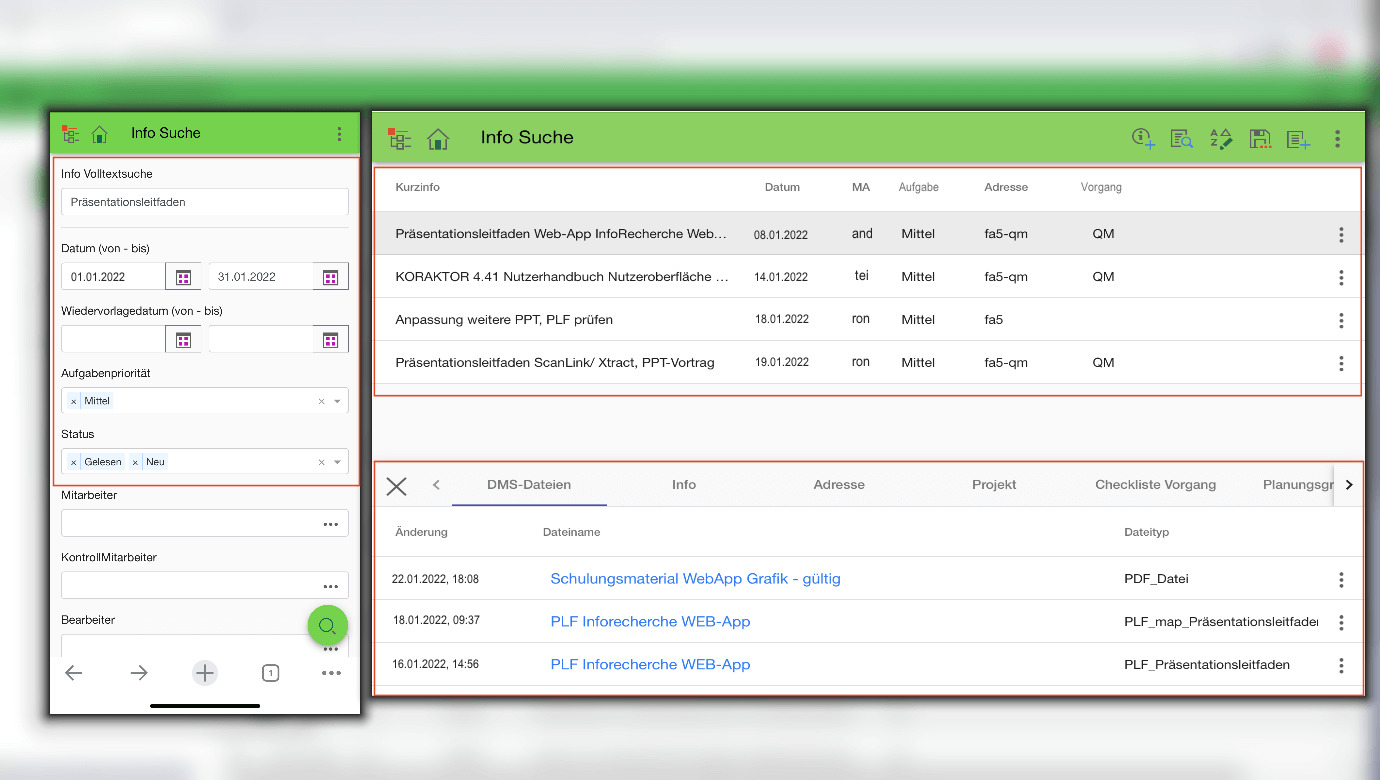Click the add info icon in toolbar
Viewport: 1380px width, 780px height.
(x=1143, y=139)
